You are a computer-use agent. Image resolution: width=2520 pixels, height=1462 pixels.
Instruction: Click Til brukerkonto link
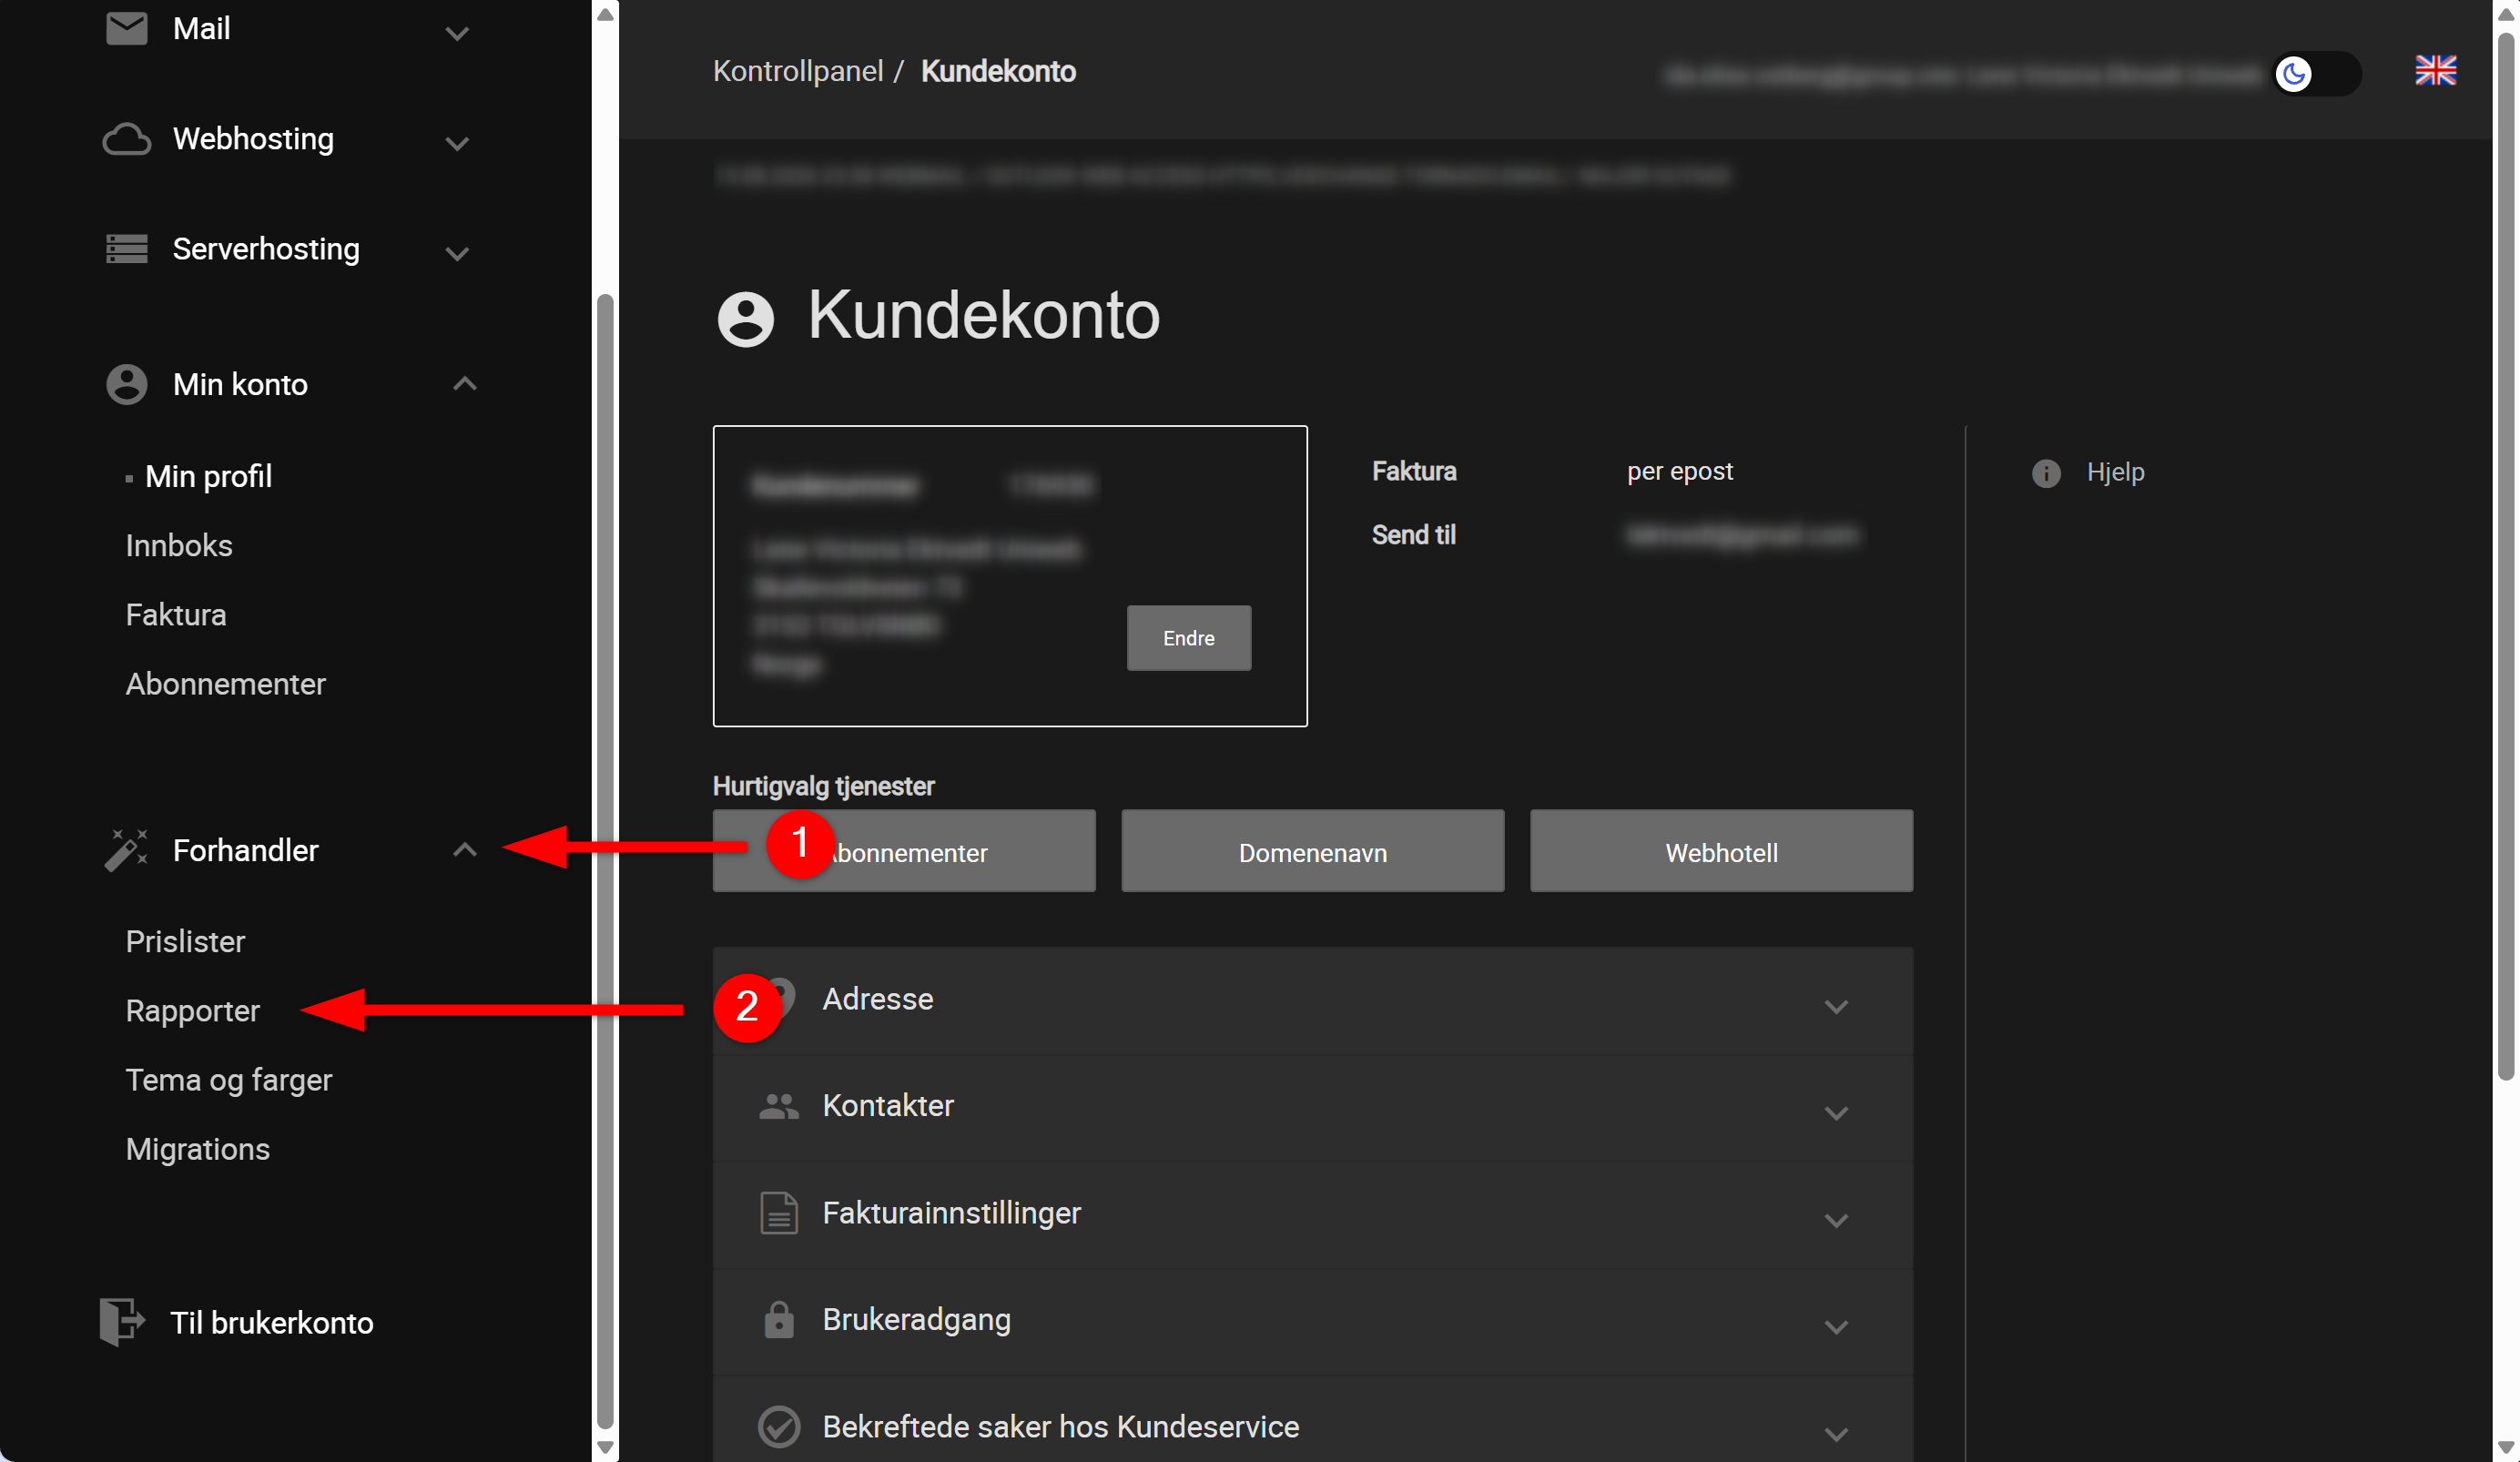click(271, 1323)
